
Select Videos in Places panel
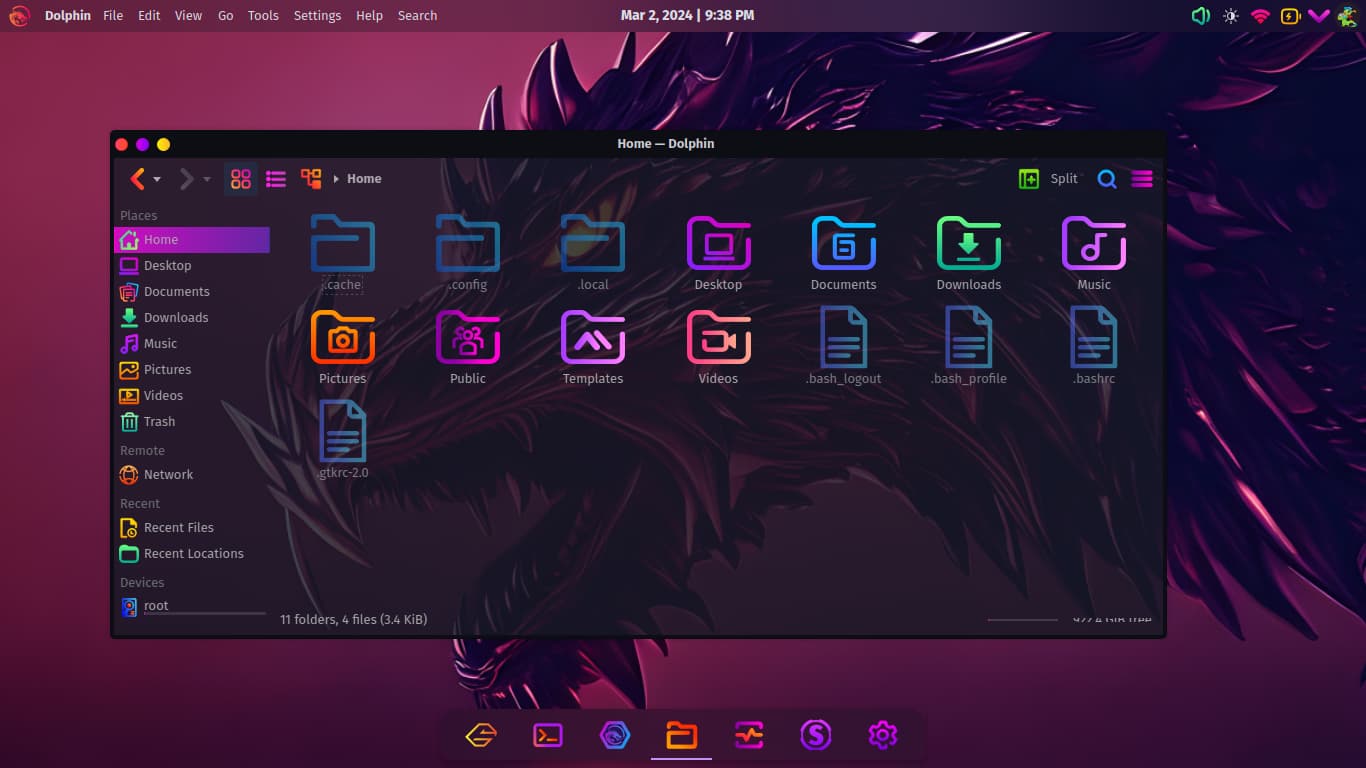tap(192, 396)
